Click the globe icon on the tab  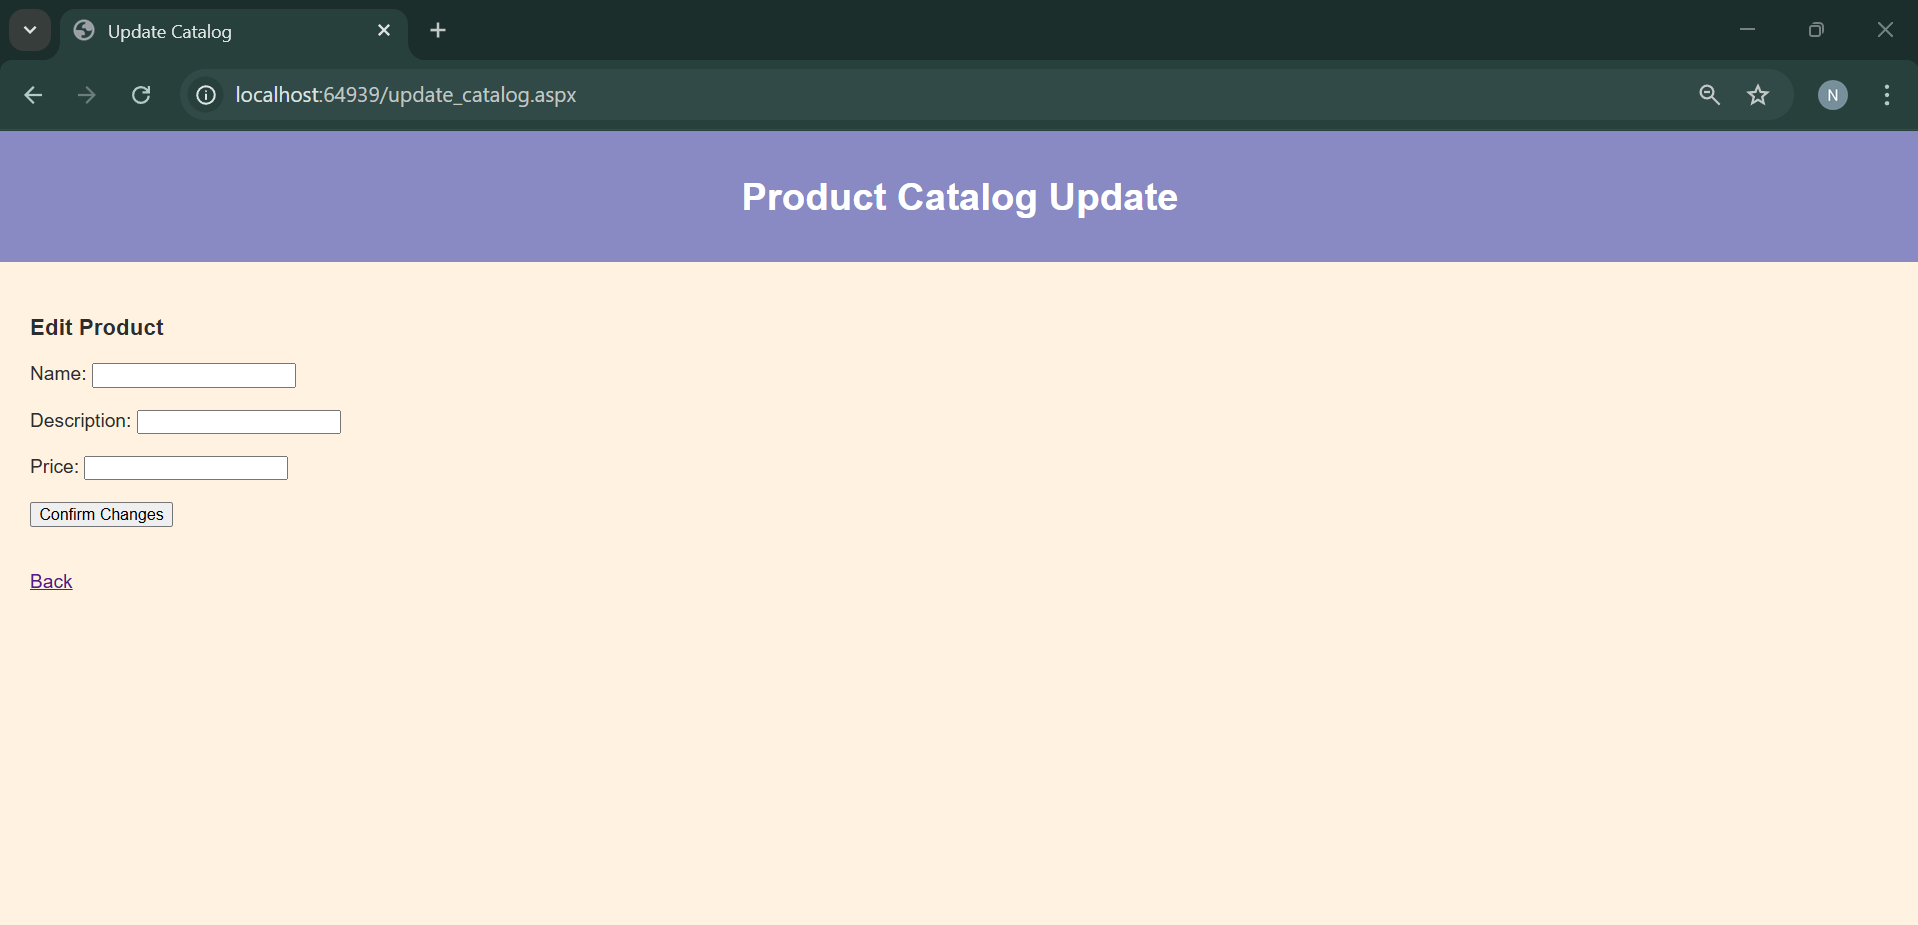tap(84, 31)
